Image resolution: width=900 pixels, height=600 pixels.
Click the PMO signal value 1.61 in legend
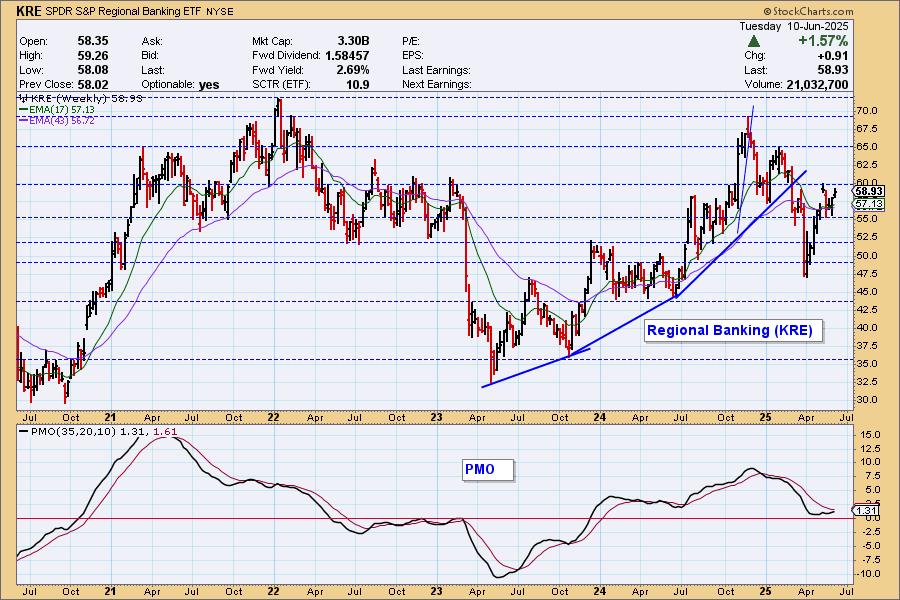[165, 432]
